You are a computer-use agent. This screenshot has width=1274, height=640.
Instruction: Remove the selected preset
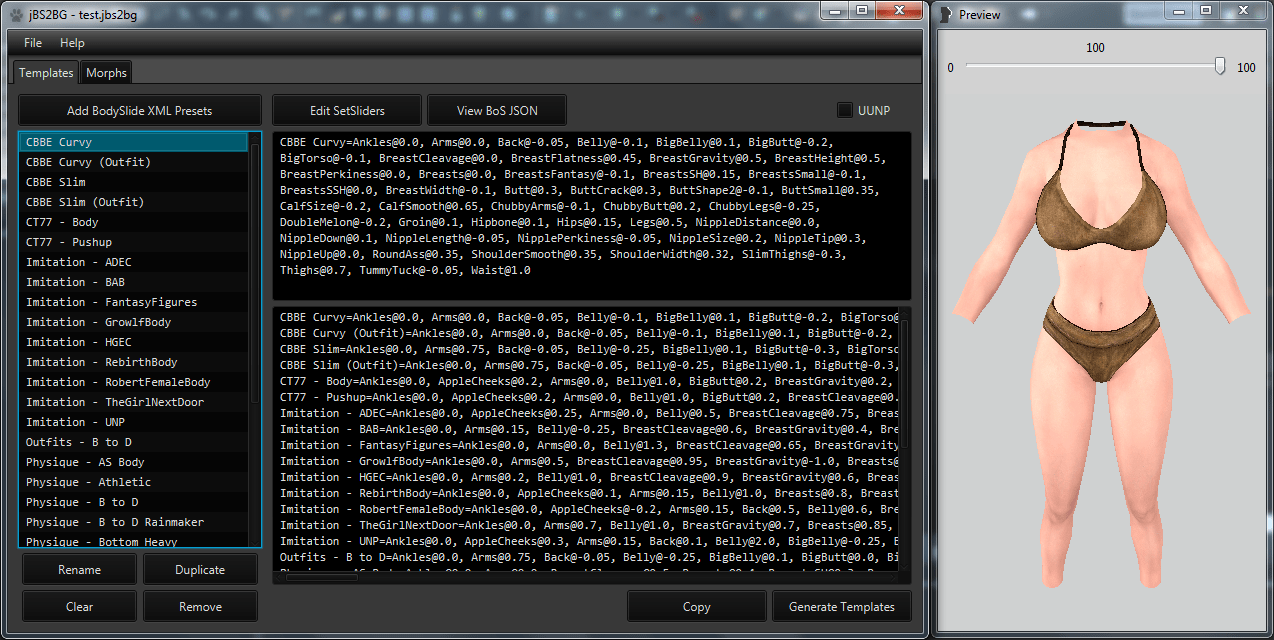200,606
